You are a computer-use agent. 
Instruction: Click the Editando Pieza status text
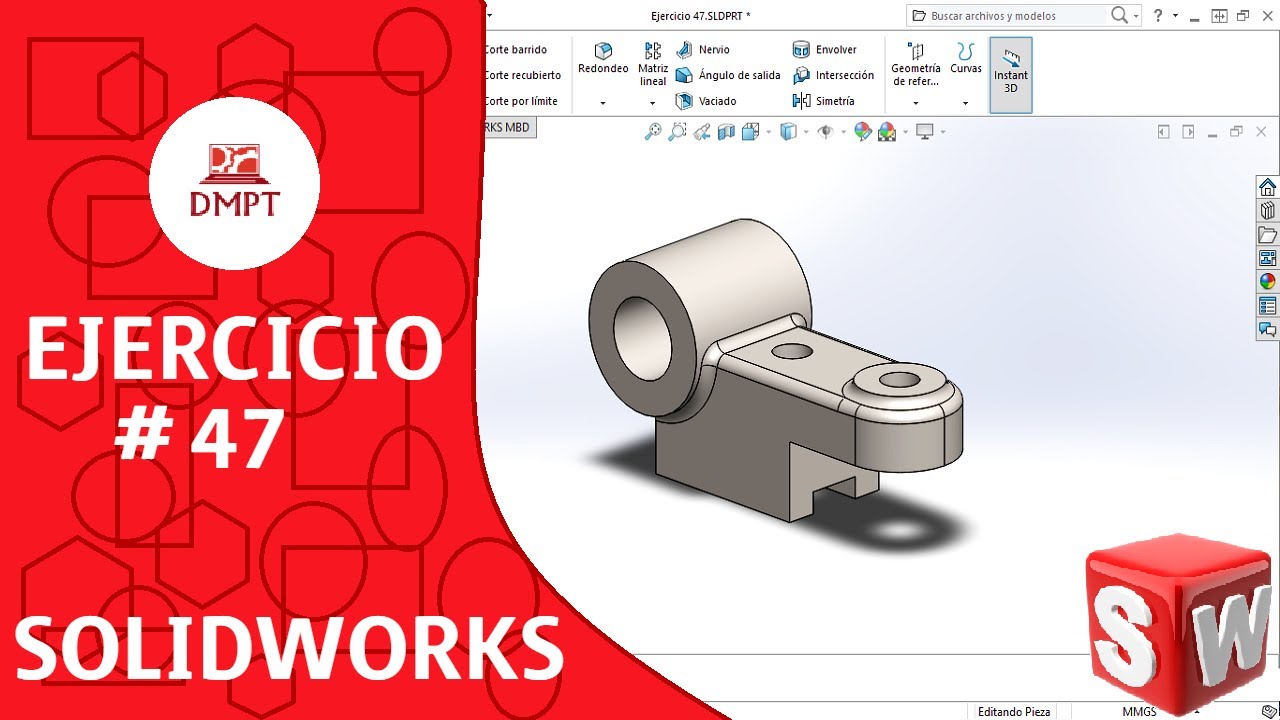tap(1014, 711)
